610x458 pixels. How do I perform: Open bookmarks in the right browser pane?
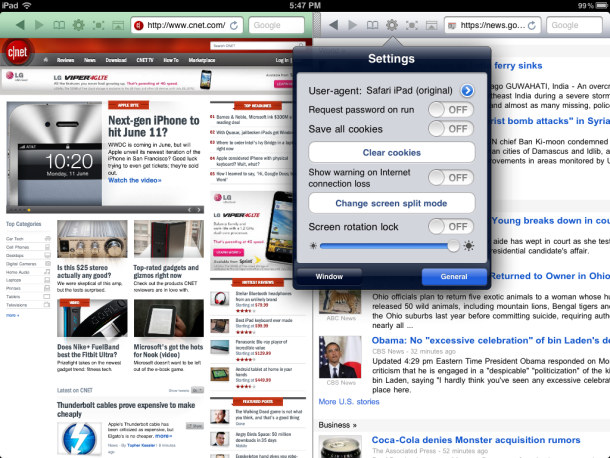[372, 25]
